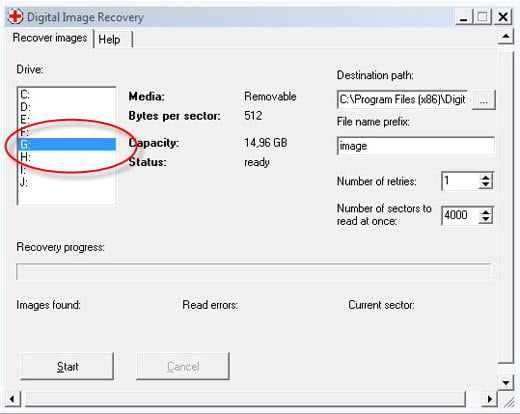The width and height of the screenshot is (520, 414).
Task: Click the horizontal scrollbar left arrow
Action: (x=13, y=398)
